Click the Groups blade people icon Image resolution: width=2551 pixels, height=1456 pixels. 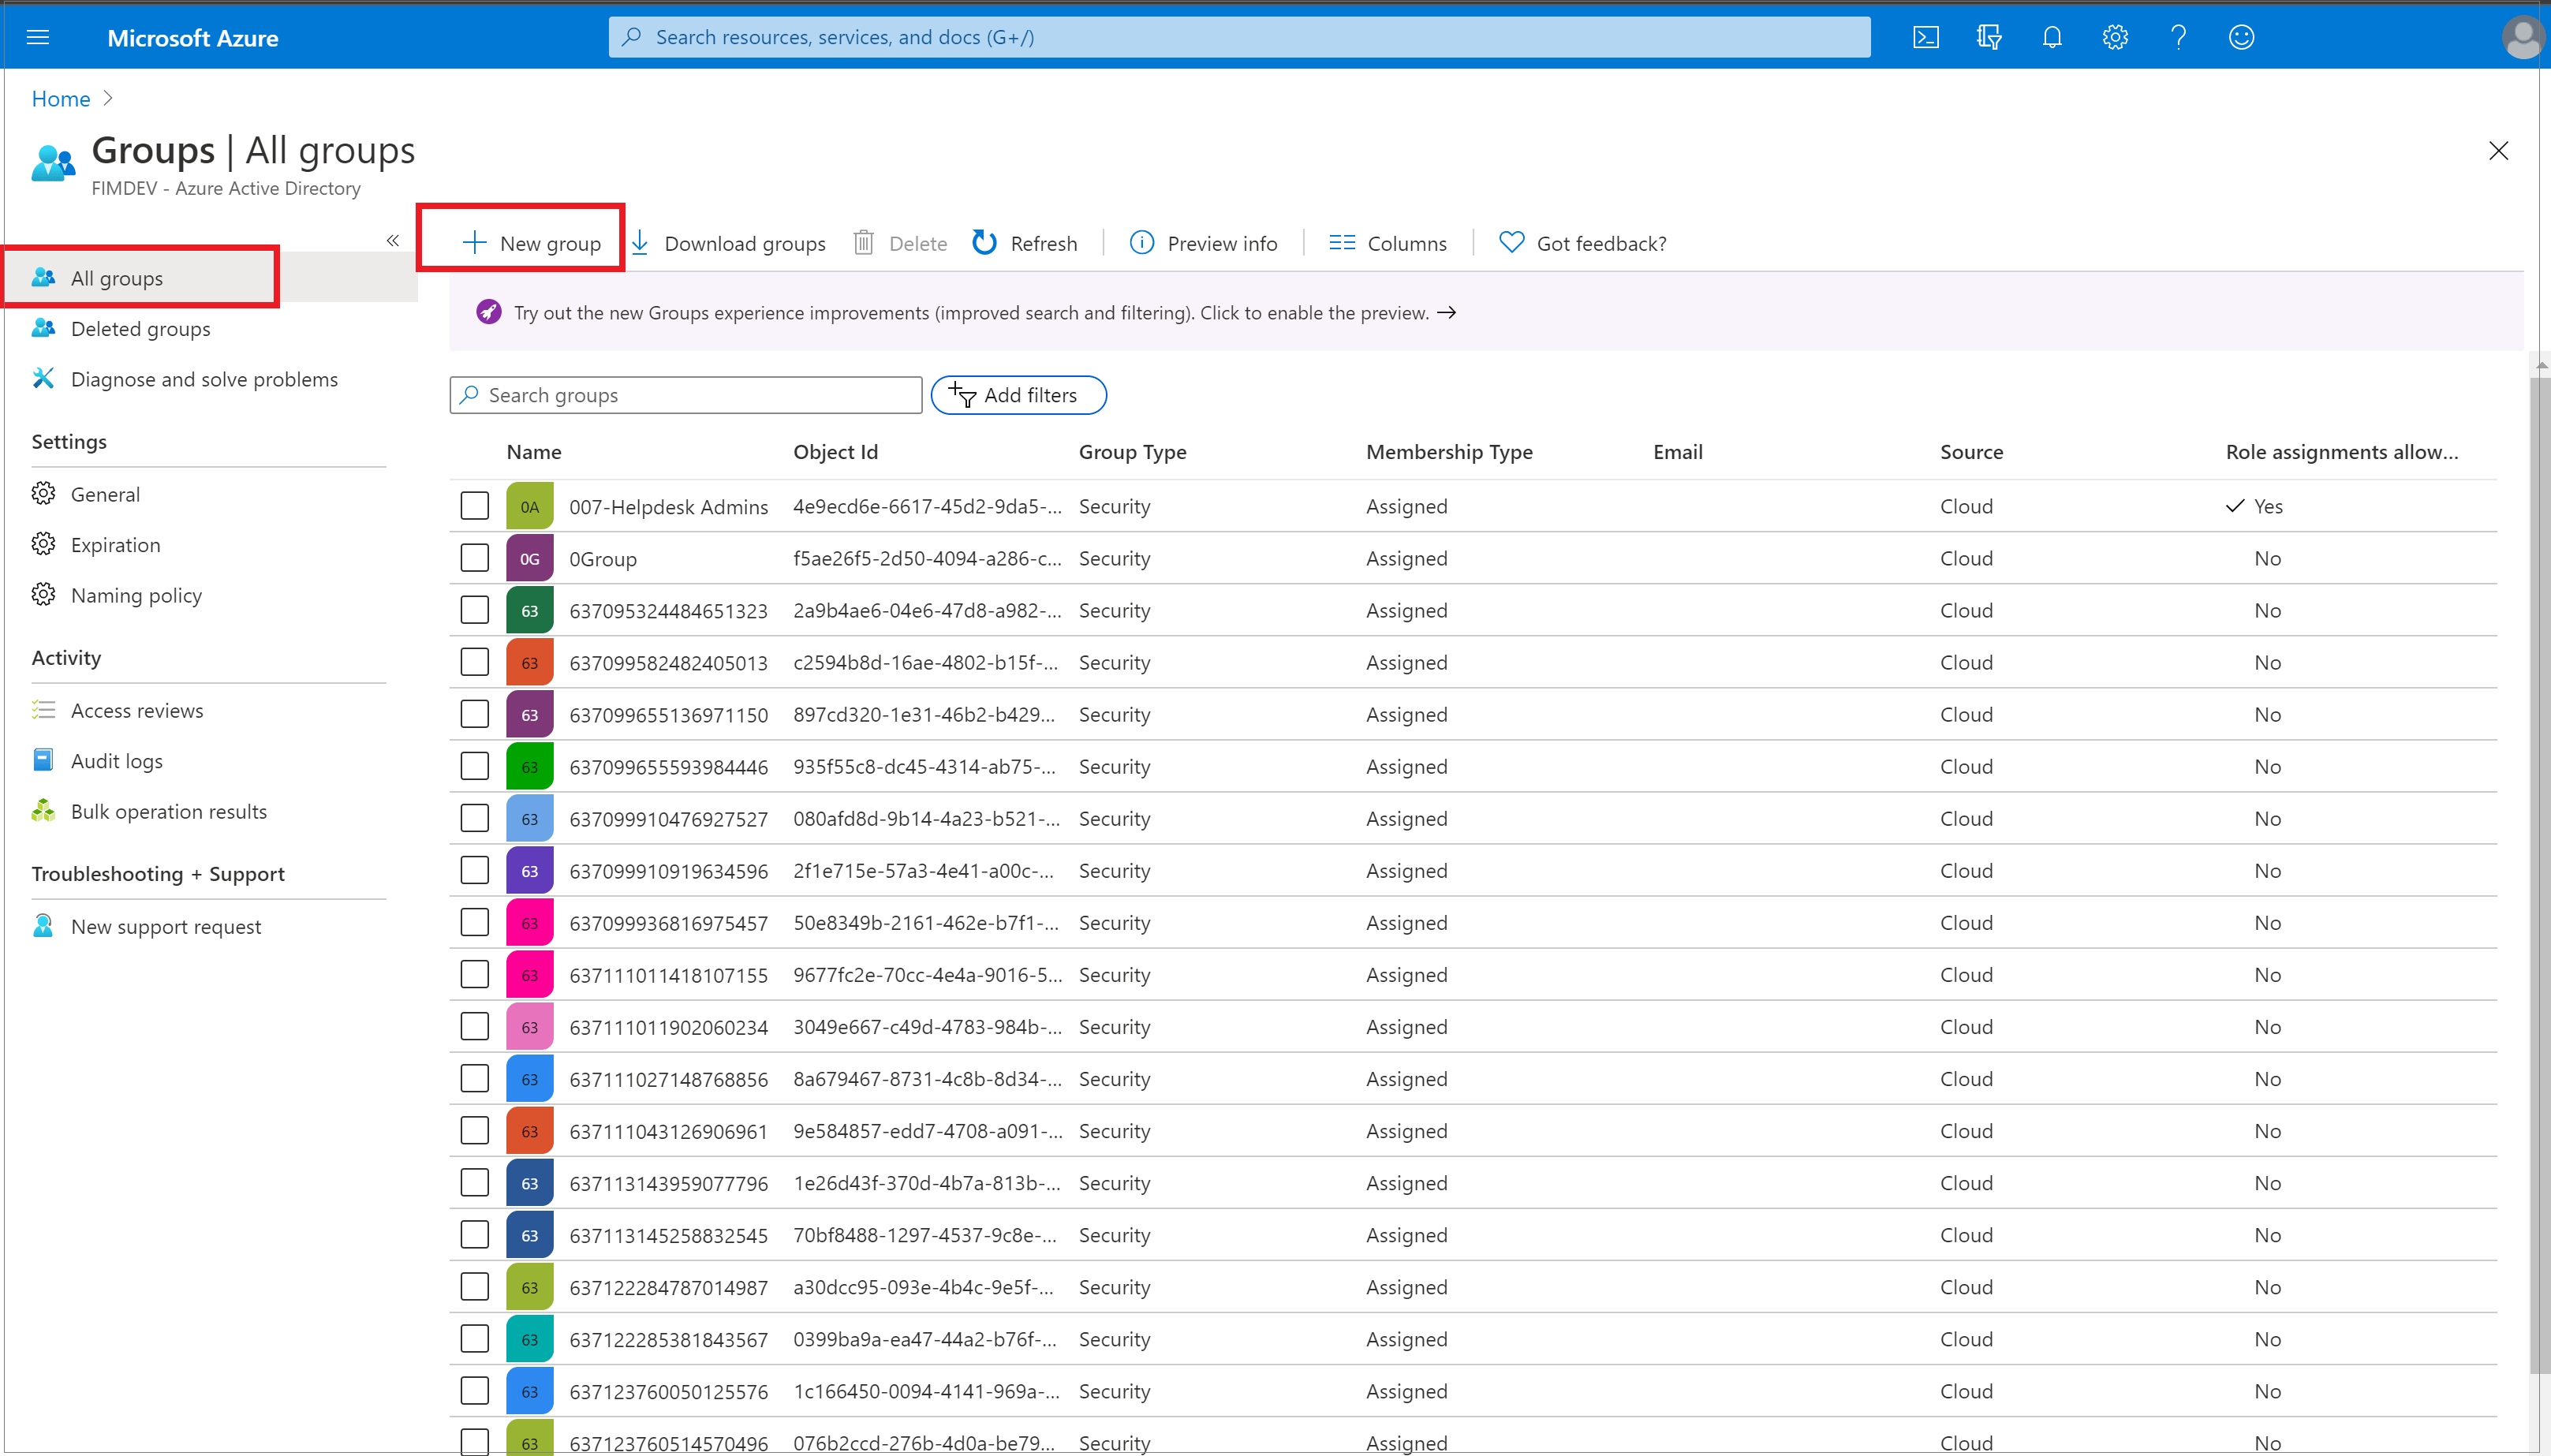(53, 163)
